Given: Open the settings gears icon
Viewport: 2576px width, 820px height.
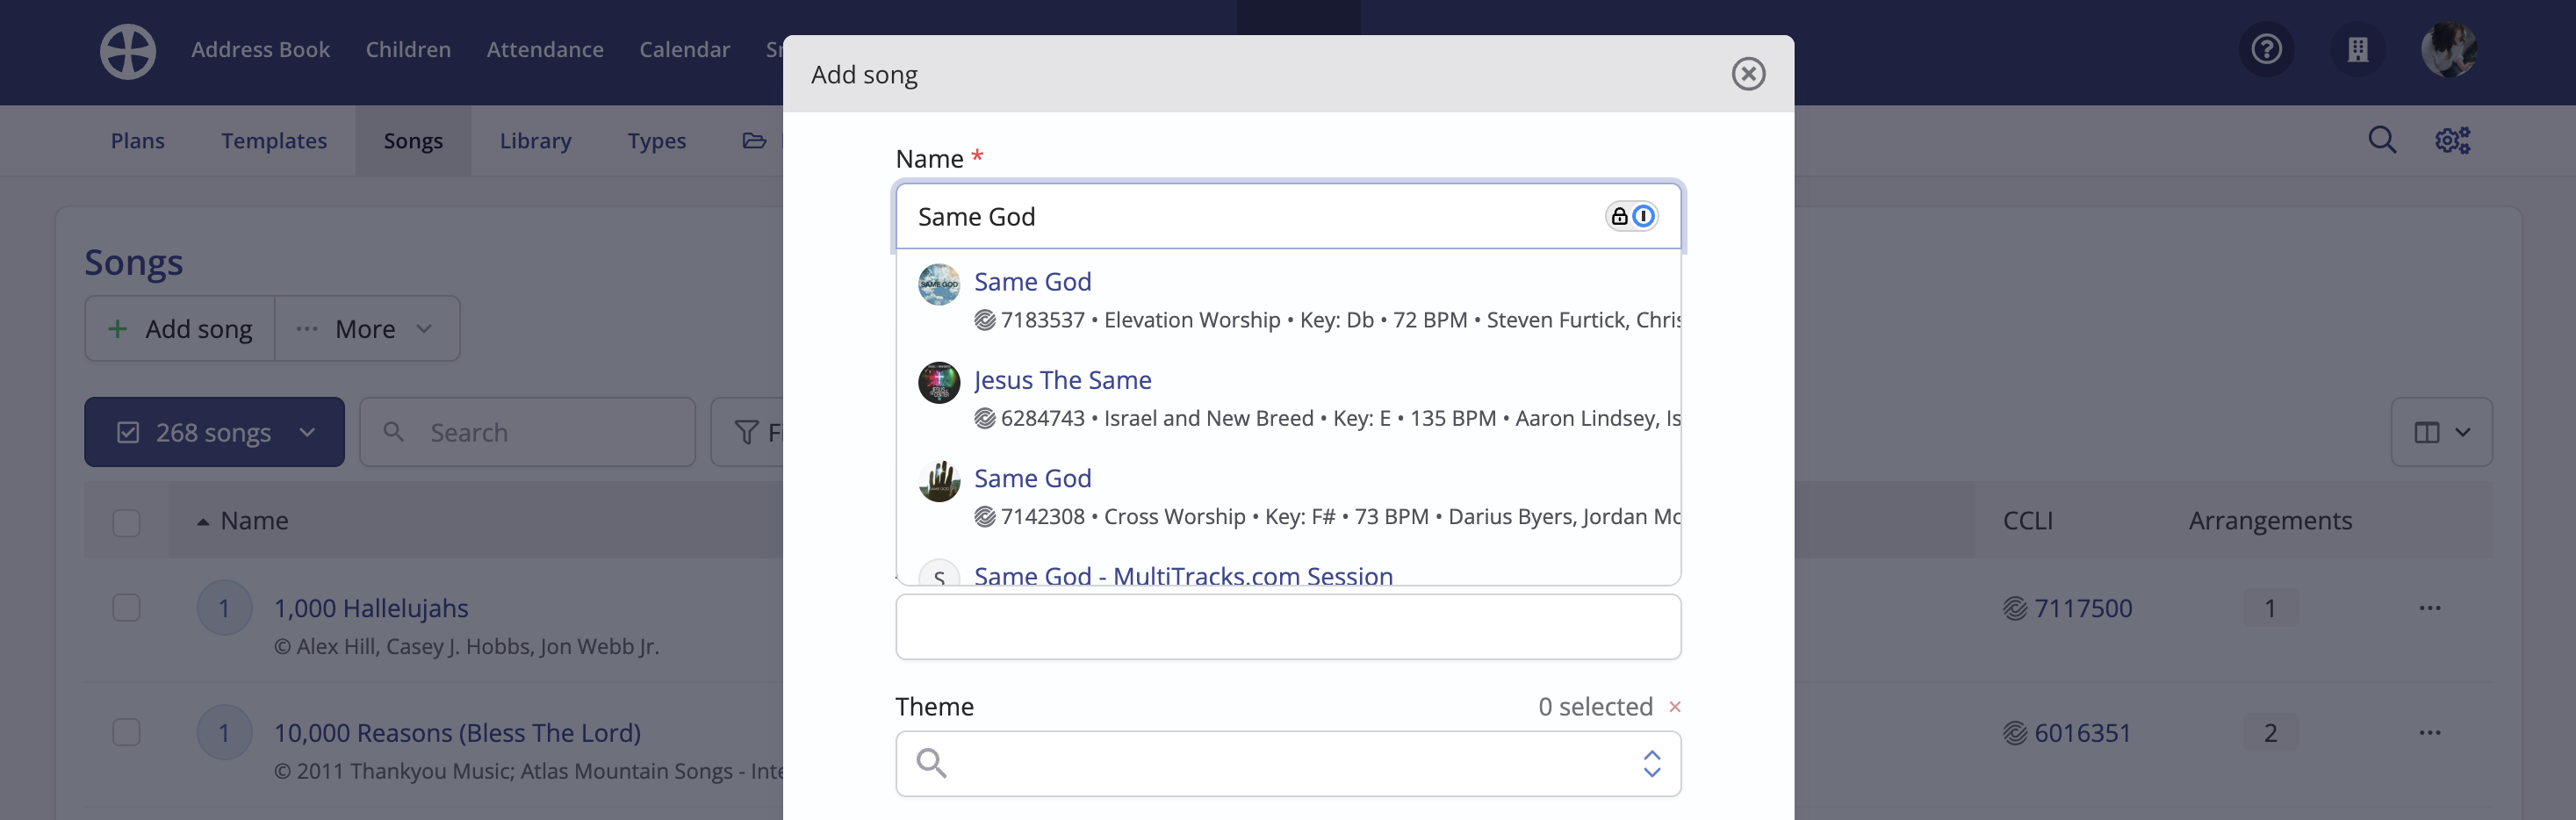Looking at the screenshot, I should (2452, 140).
